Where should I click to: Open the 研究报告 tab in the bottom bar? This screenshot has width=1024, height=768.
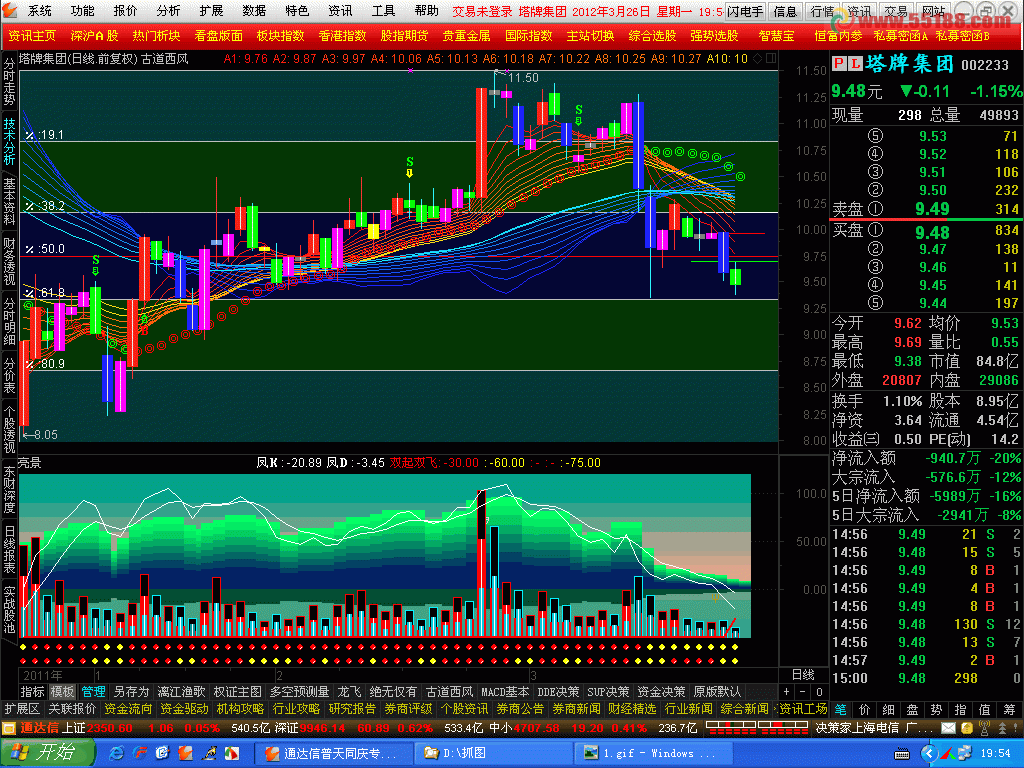[353, 709]
